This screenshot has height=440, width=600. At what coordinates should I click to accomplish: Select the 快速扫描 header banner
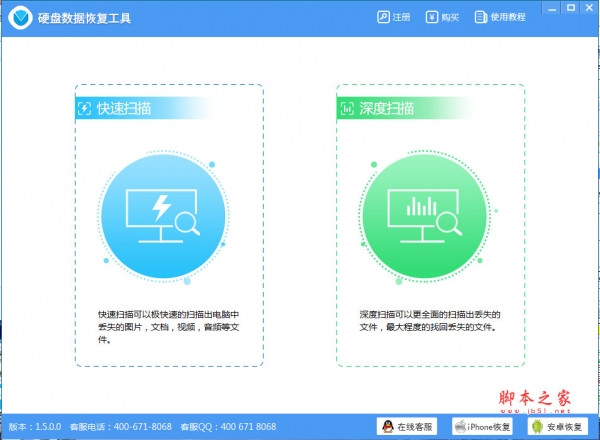[143, 108]
